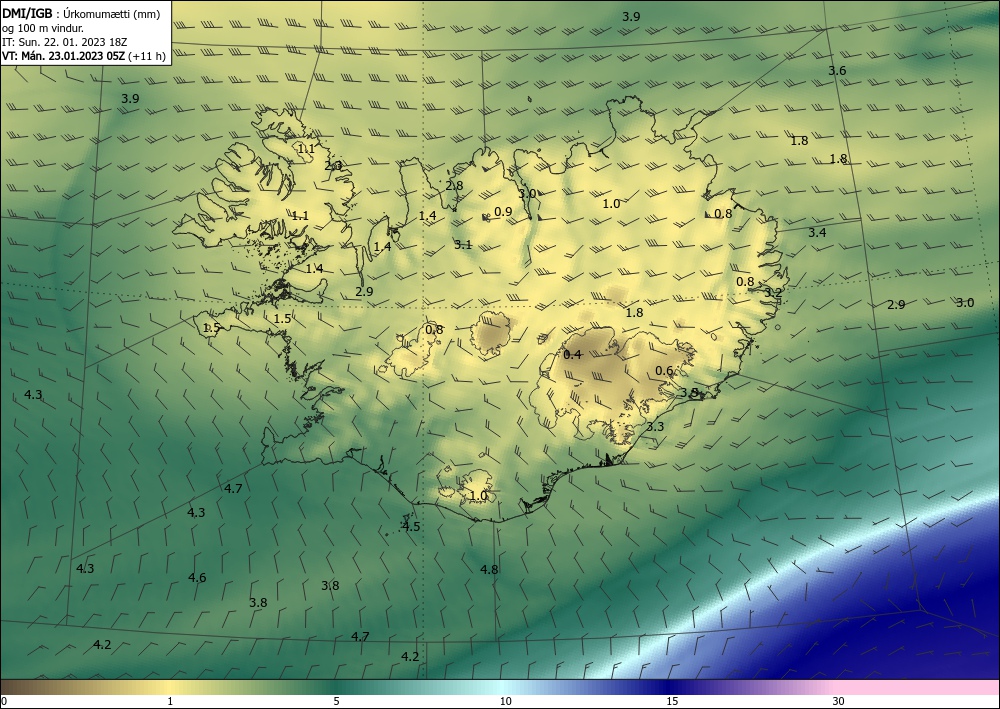Click the 3.1 value on the map
Viewport: 1000px width, 709px height.
click(x=463, y=244)
